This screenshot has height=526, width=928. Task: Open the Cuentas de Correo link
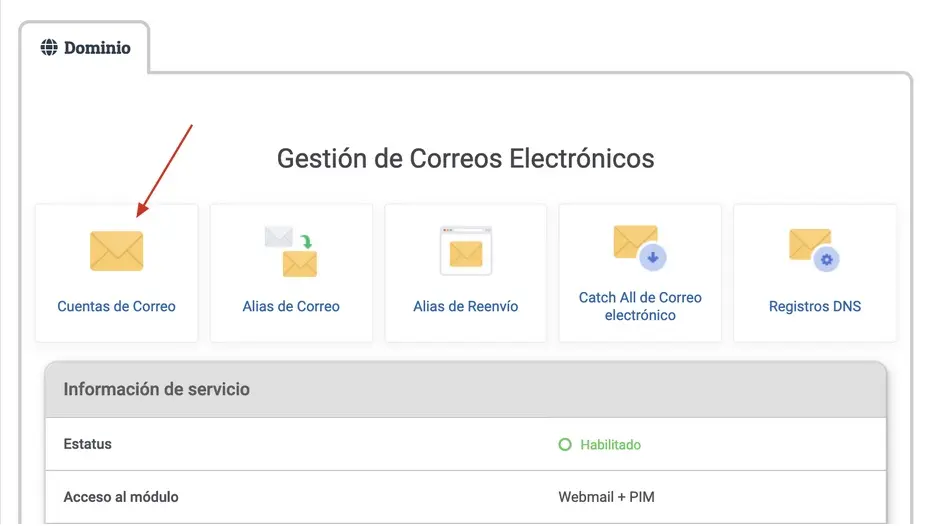[117, 306]
